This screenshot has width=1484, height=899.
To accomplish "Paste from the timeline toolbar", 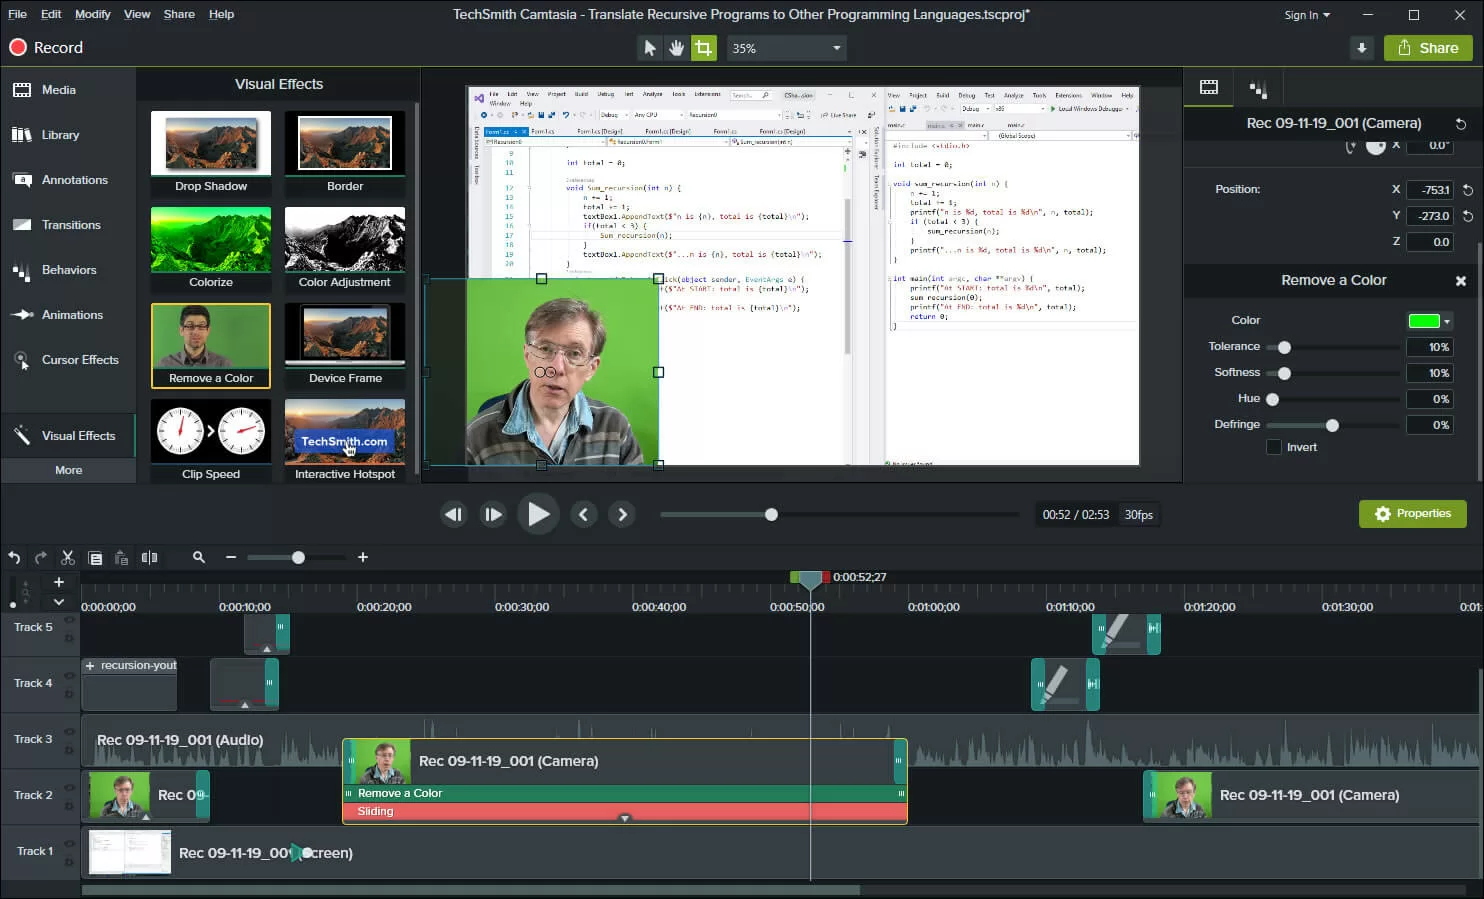I will (121, 557).
